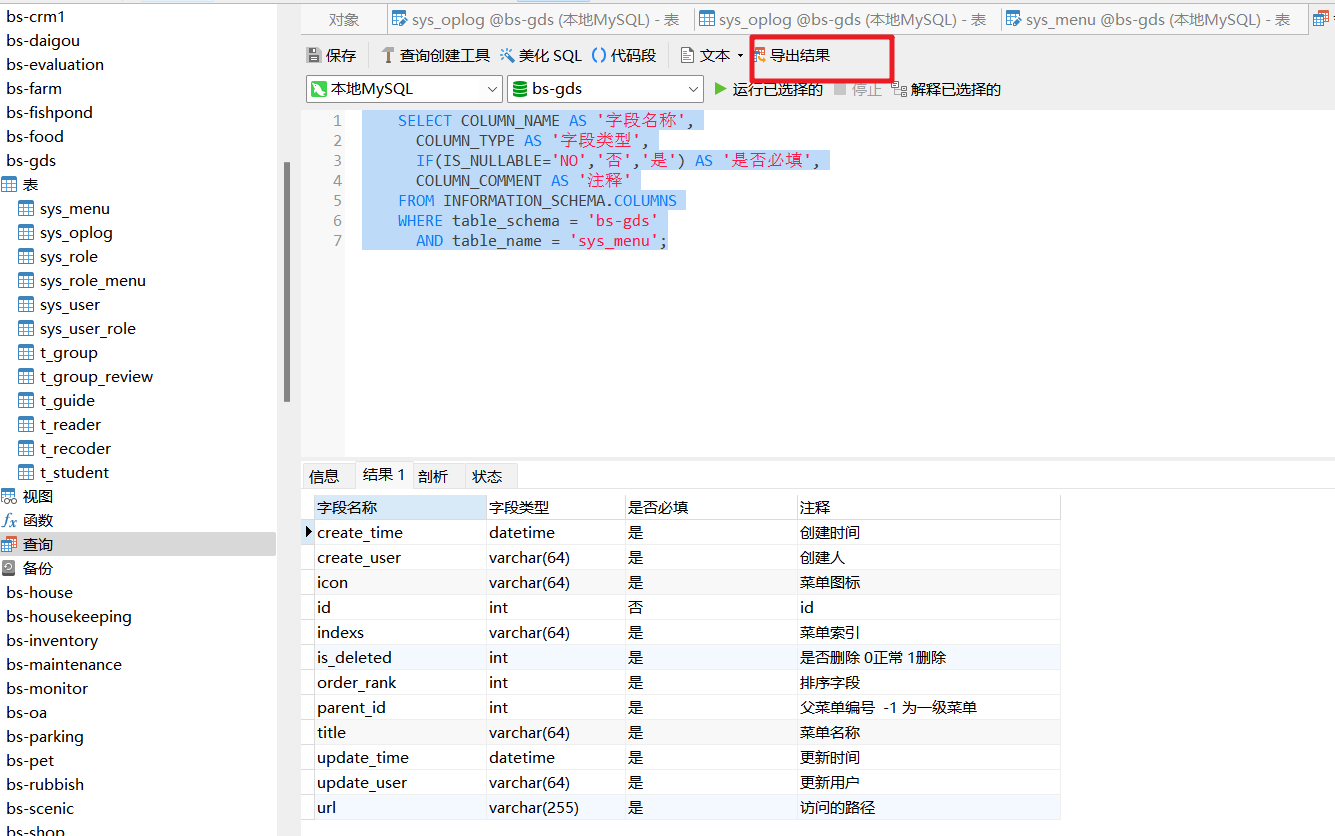Click the table icon beside sys_user_role
This screenshot has width=1335, height=836.
tap(27, 328)
